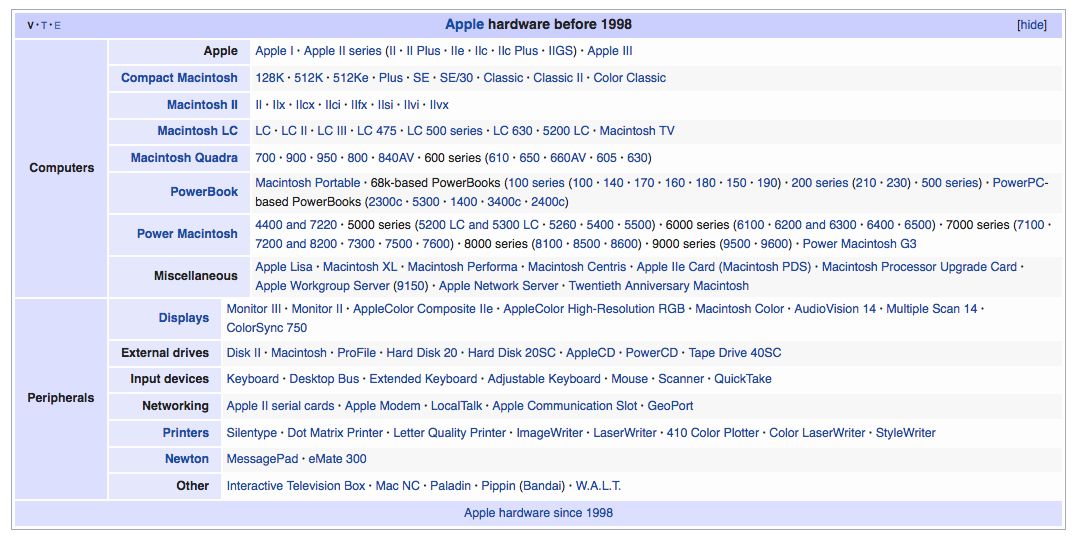The height and width of the screenshot is (536, 1079).
Task: Open the Monitor III link
Action: point(254,309)
